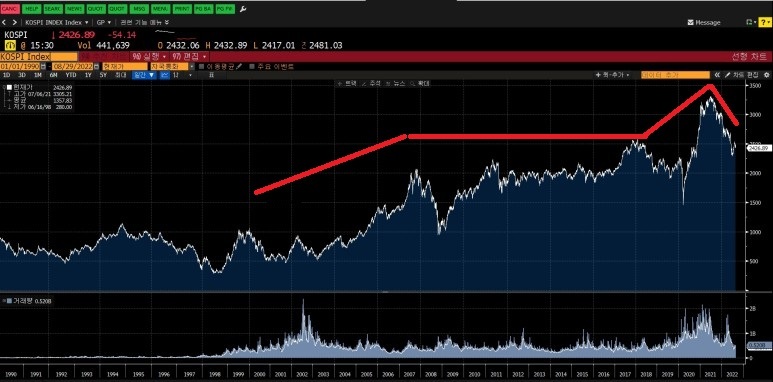Image resolution: width=773 pixels, height=382 pixels.
Task: Collapse panel with double left chevron icon
Action: [717, 75]
